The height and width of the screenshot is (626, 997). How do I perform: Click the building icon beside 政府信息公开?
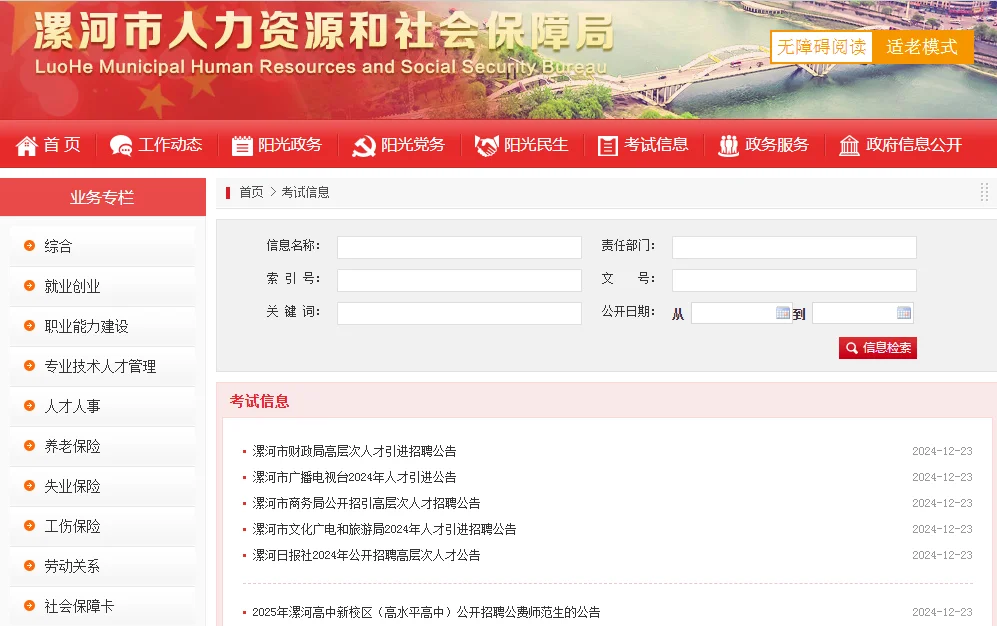click(850, 145)
